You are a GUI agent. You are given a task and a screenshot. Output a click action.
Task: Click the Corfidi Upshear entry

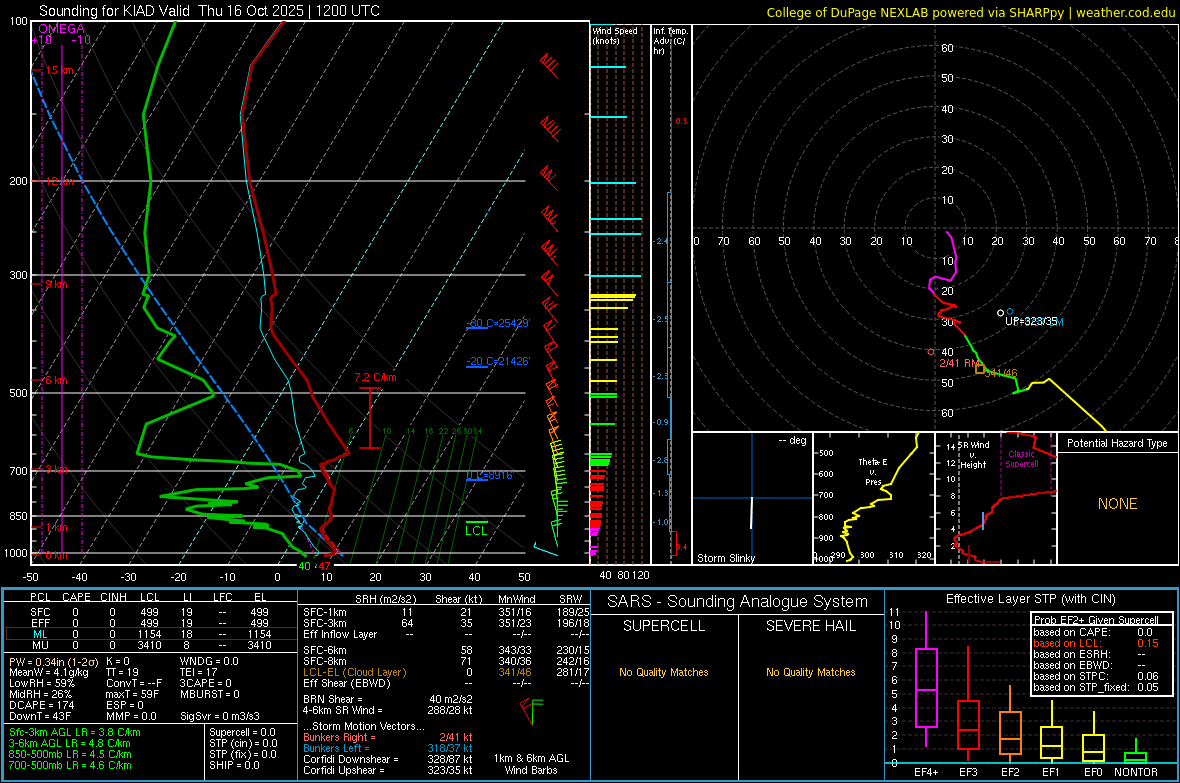[x=388, y=770]
